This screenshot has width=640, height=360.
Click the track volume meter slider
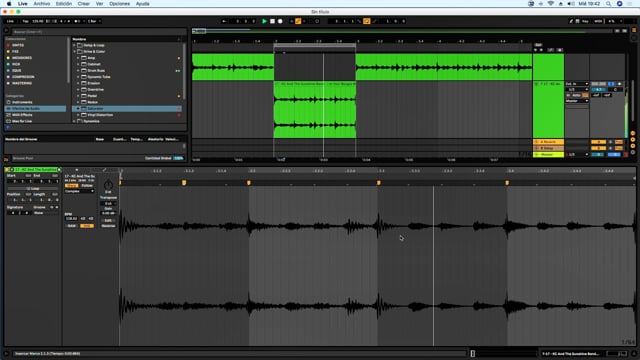[x=598, y=89]
